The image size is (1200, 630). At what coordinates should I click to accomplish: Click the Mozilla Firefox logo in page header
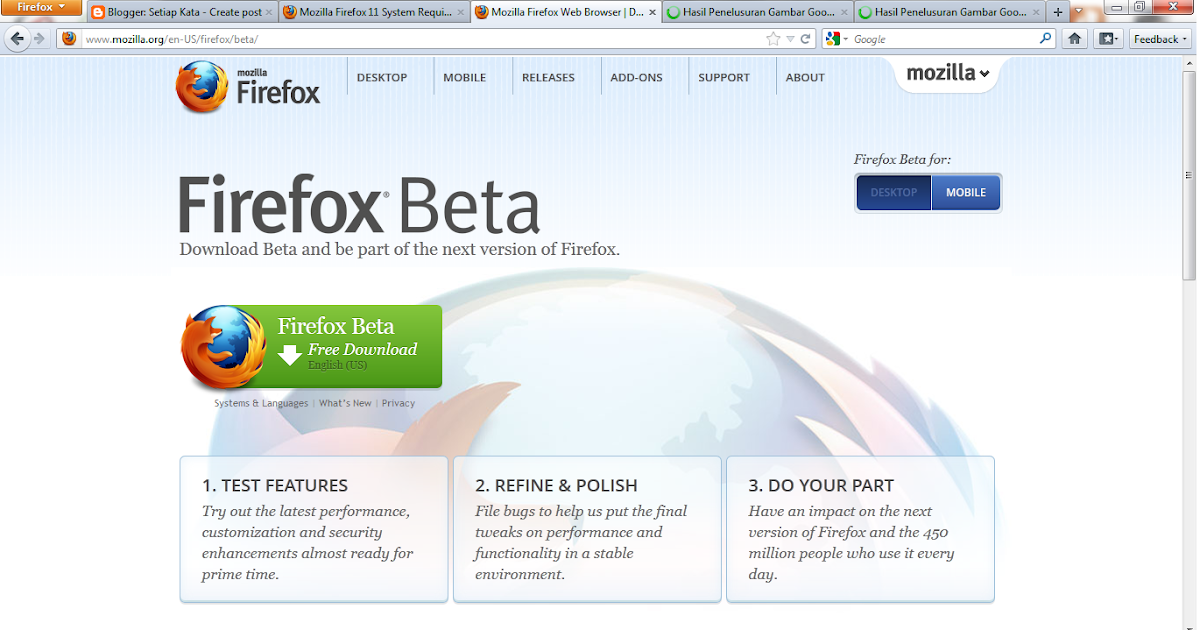[x=248, y=86]
